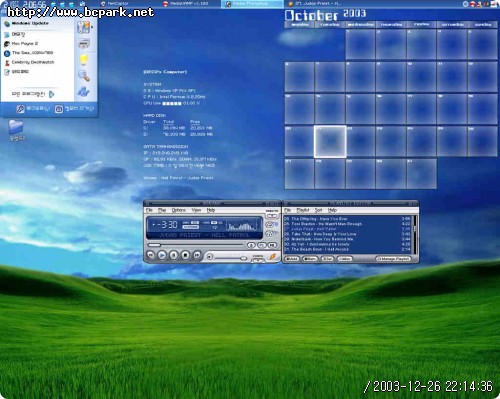
Task: Click the October 2003 calendar title
Action: point(325,15)
